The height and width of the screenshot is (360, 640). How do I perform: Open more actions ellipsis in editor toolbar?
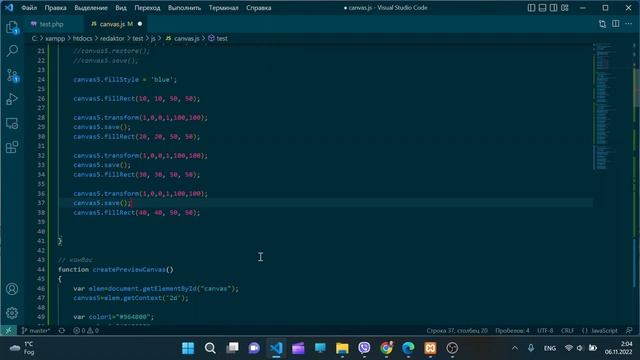pyautogui.click(x=629, y=24)
